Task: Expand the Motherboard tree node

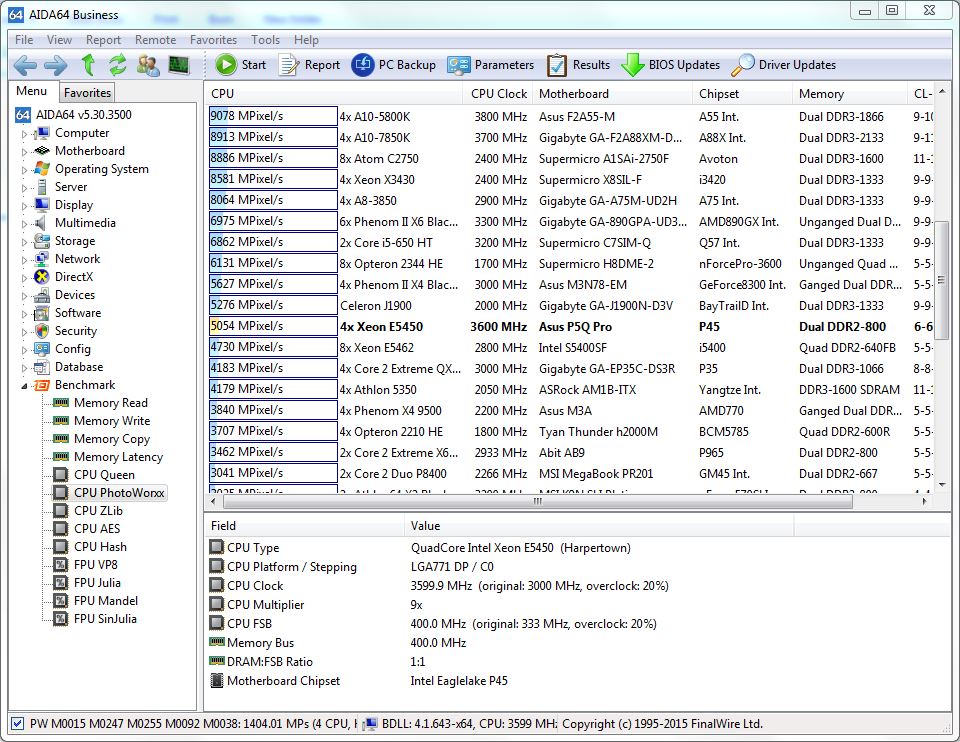Action: (24, 151)
